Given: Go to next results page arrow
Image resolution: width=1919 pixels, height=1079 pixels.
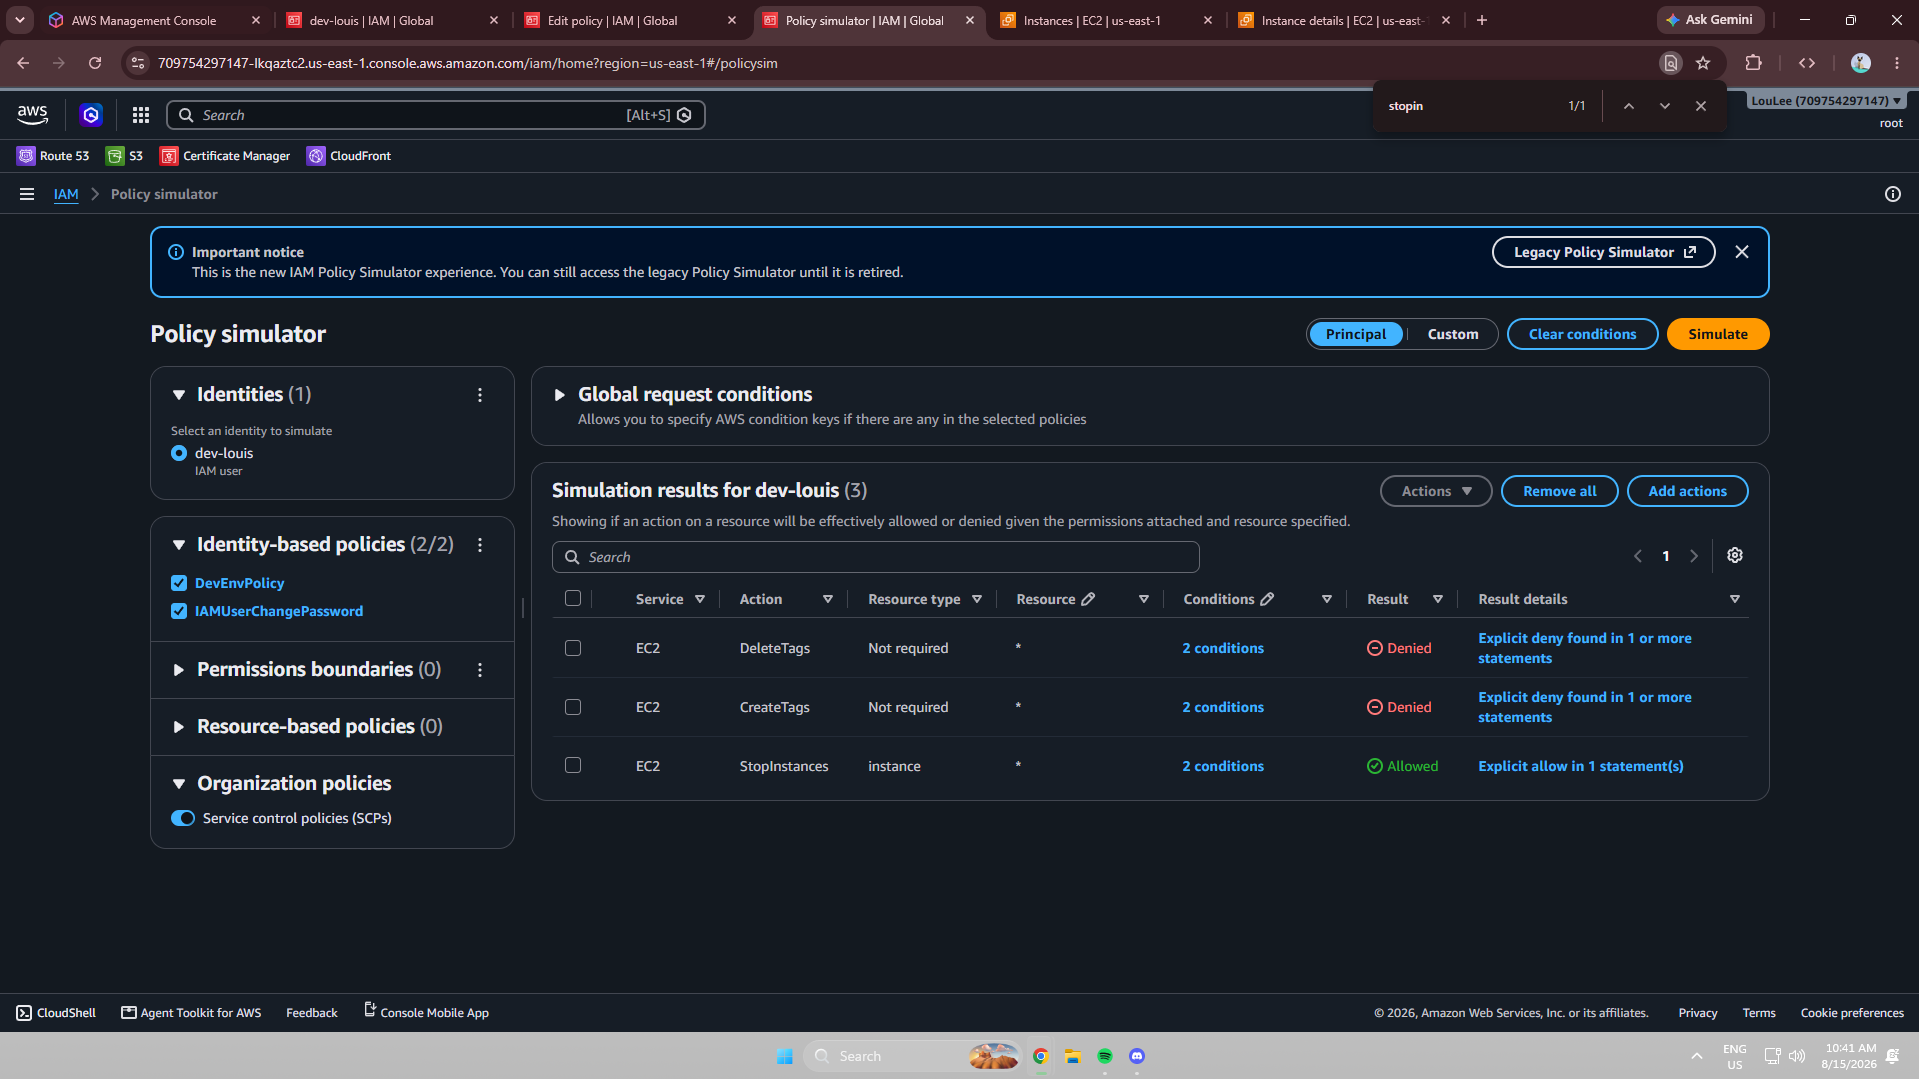Looking at the screenshot, I should click(x=1694, y=556).
